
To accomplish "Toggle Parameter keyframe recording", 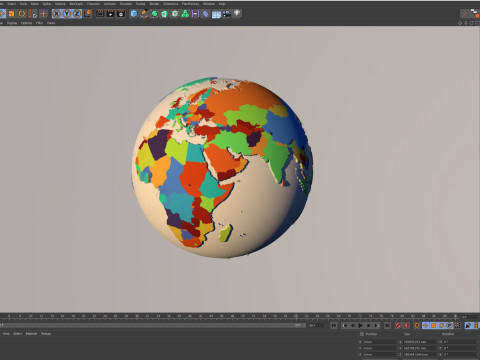I will click(x=449, y=325).
